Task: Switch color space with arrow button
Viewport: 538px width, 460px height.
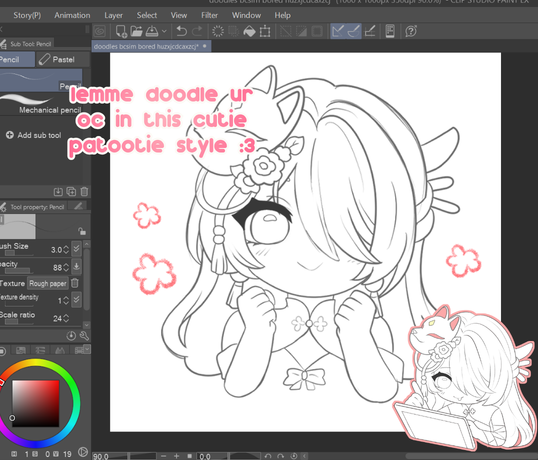Action: click(x=83, y=452)
